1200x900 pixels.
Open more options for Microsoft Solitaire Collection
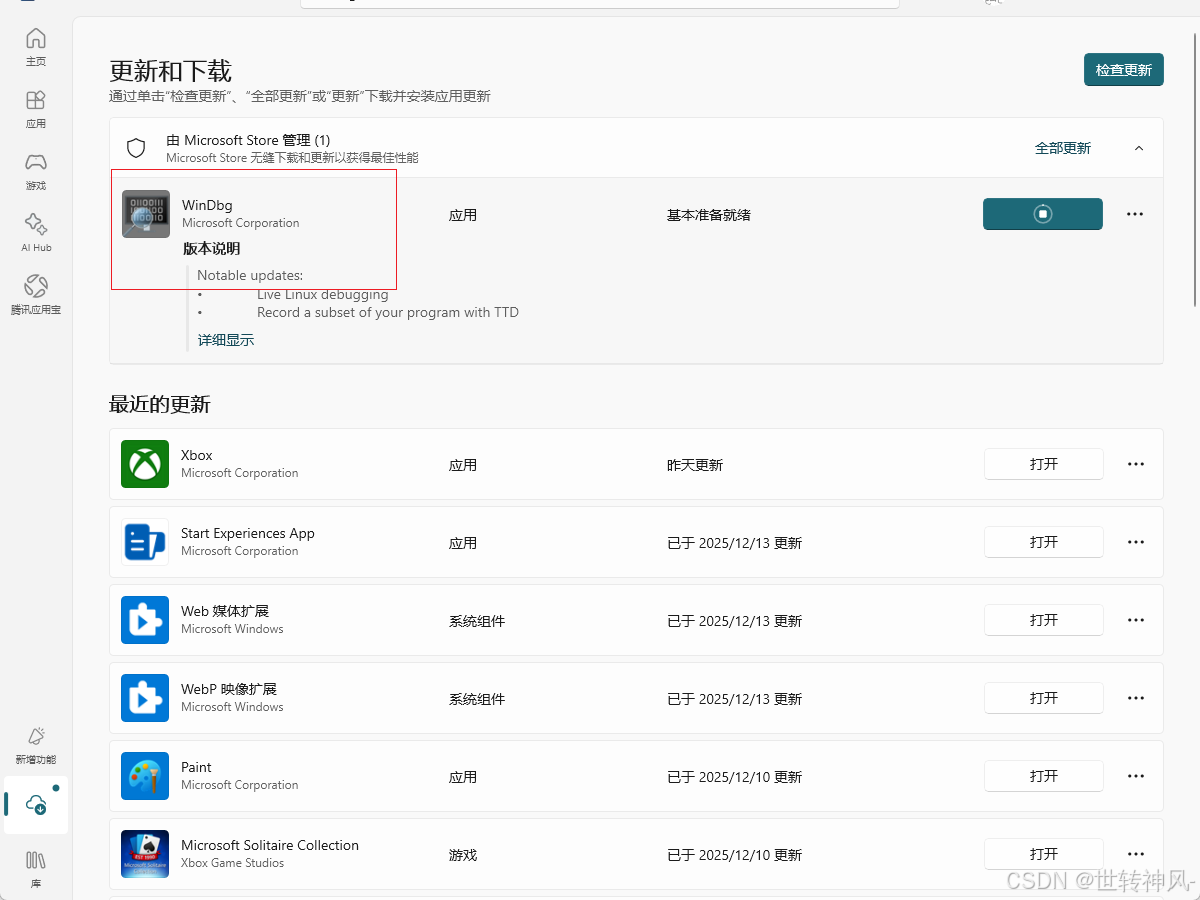[1136, 854]
